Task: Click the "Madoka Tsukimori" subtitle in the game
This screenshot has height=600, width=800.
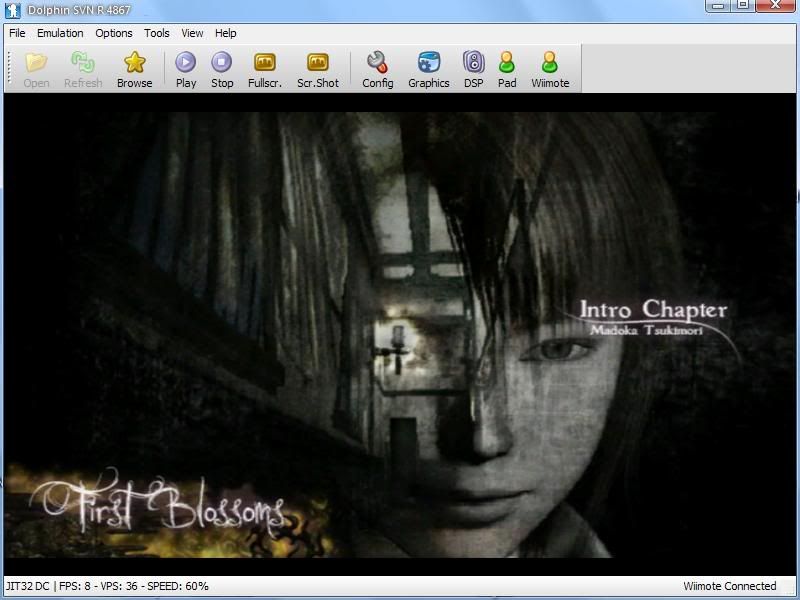Action: pos(647,330)
